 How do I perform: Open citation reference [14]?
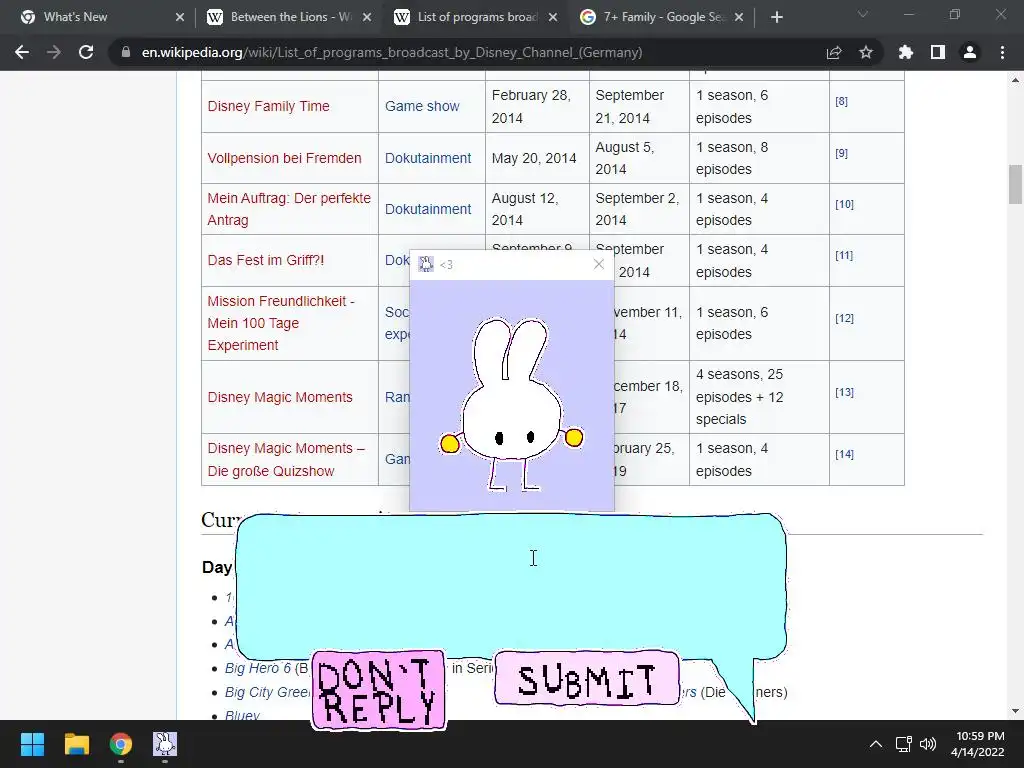[x=844, y=454]
